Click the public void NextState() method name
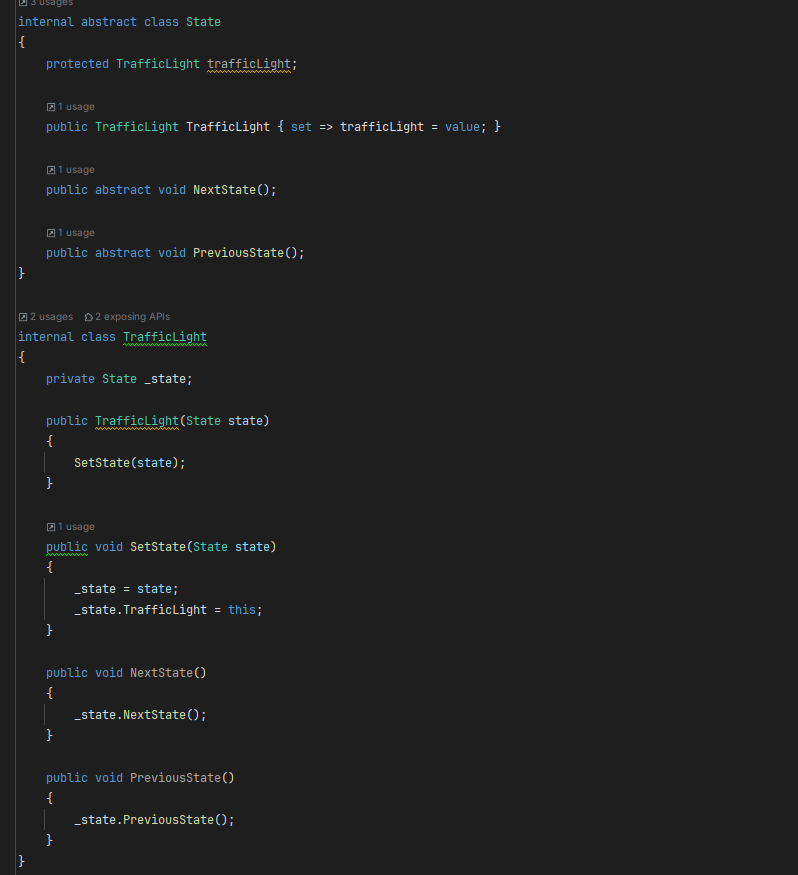 coord(161,673)
